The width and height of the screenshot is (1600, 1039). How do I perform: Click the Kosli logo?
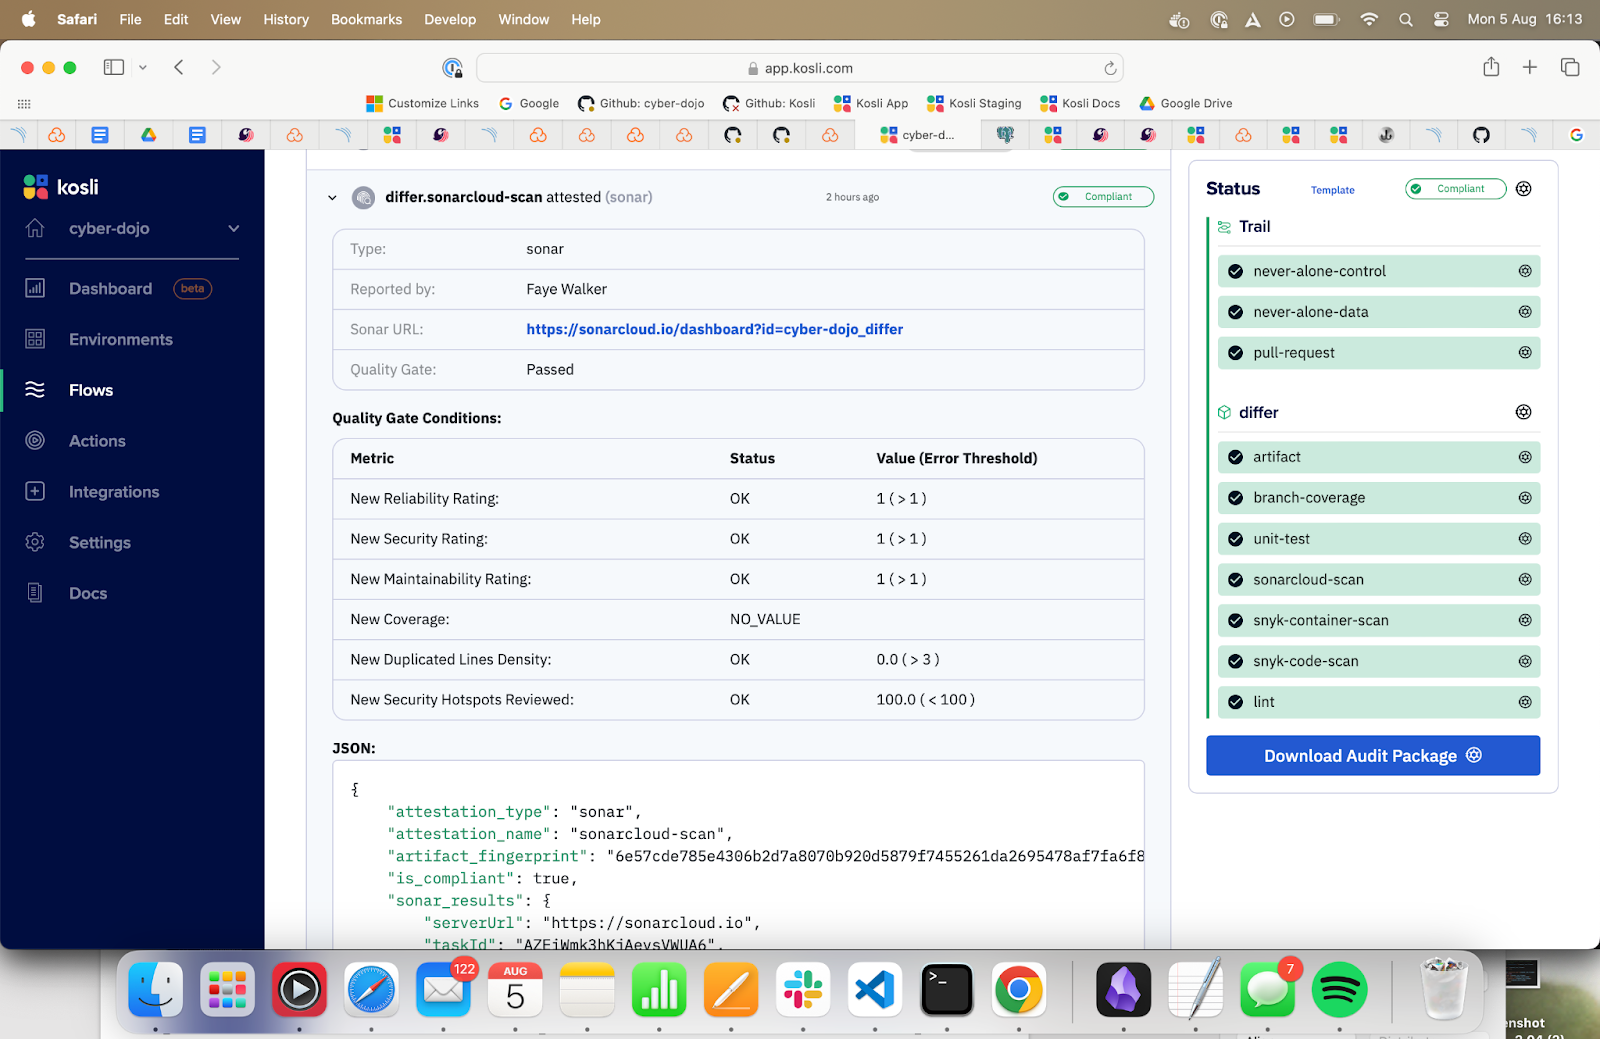[x=61, y=187]
